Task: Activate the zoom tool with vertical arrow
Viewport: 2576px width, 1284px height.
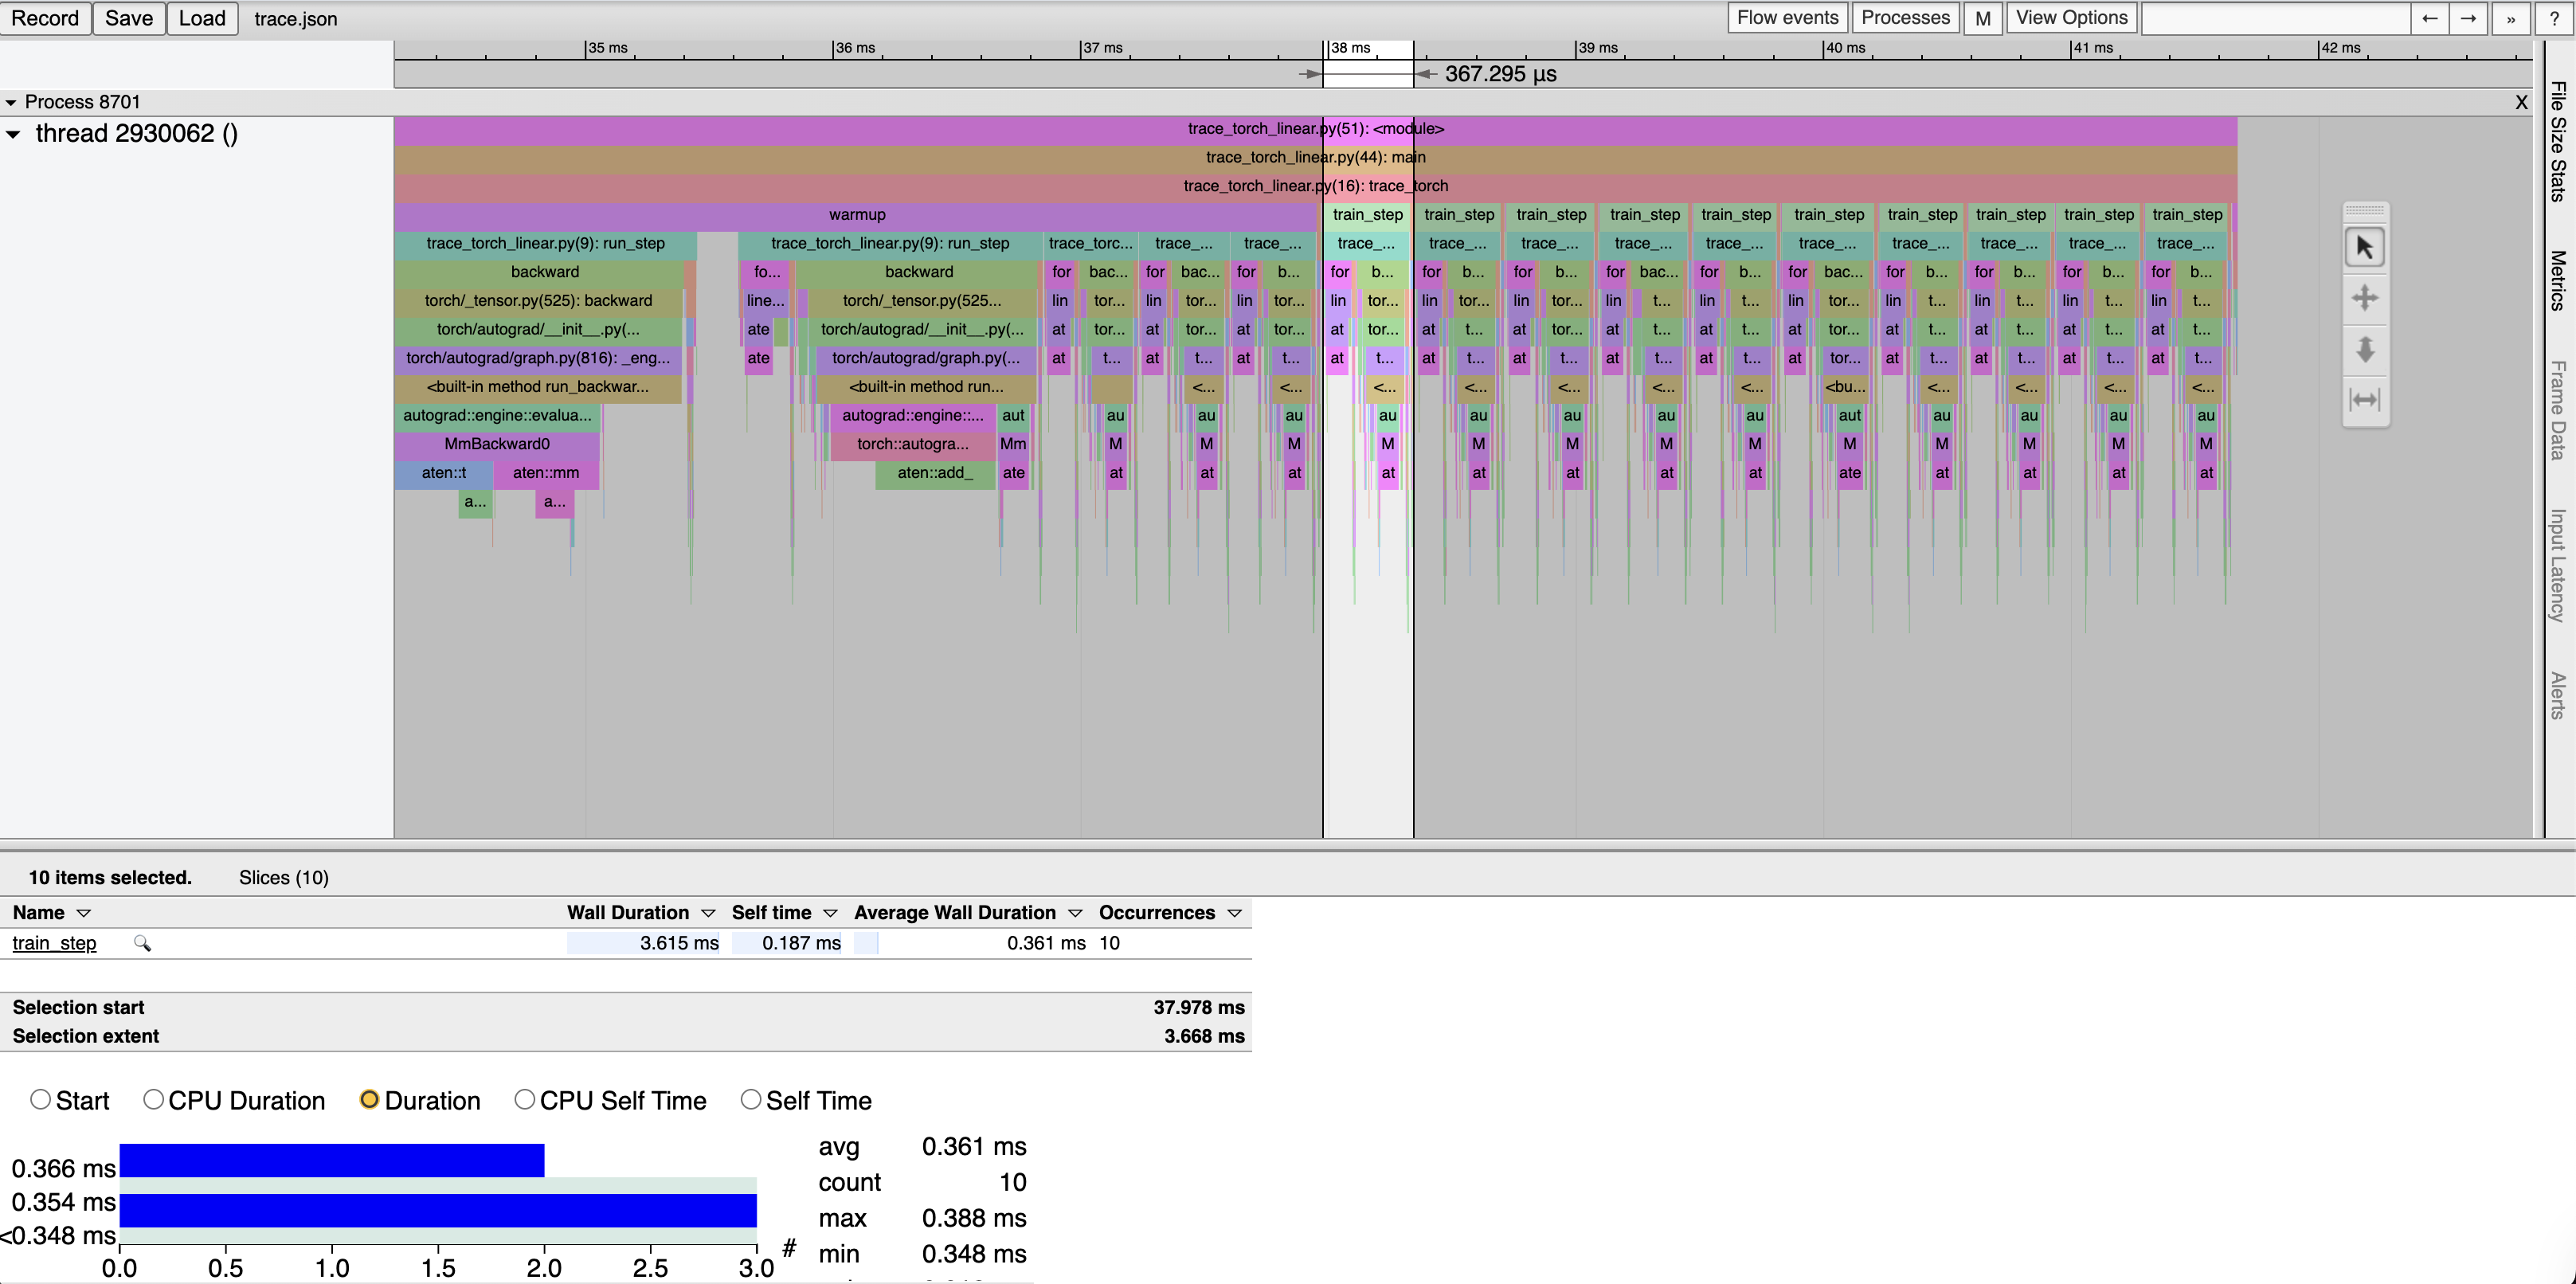Action: click(2364, 349)
